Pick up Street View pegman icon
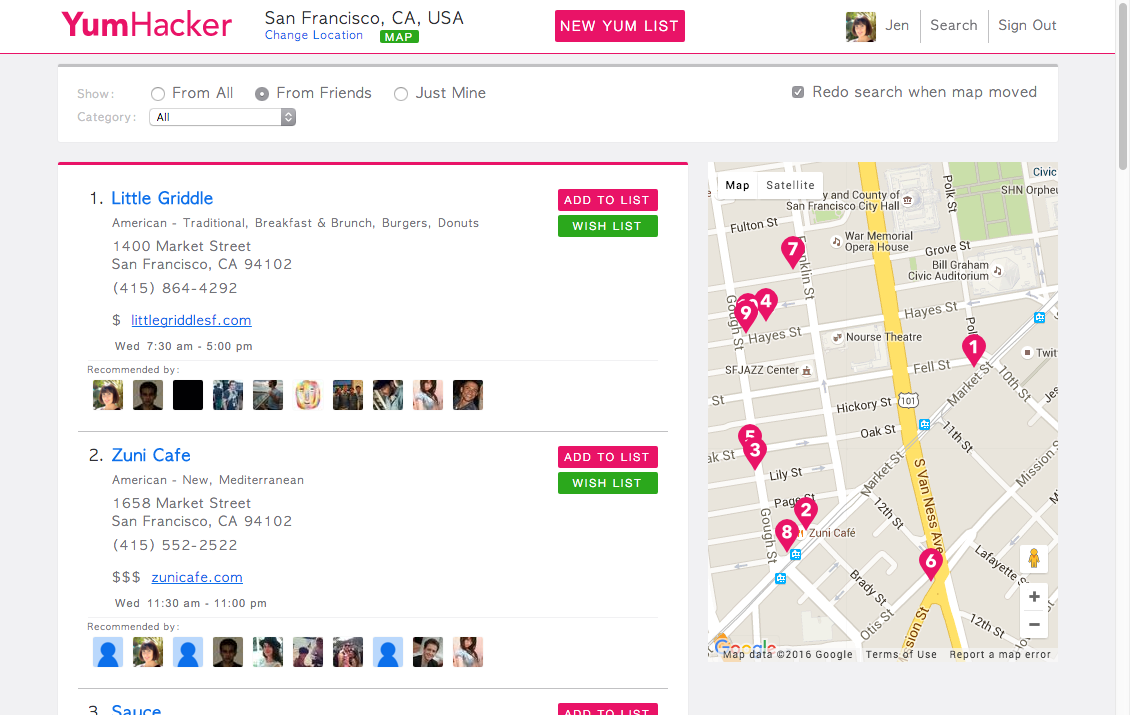 coord(1033,558)
